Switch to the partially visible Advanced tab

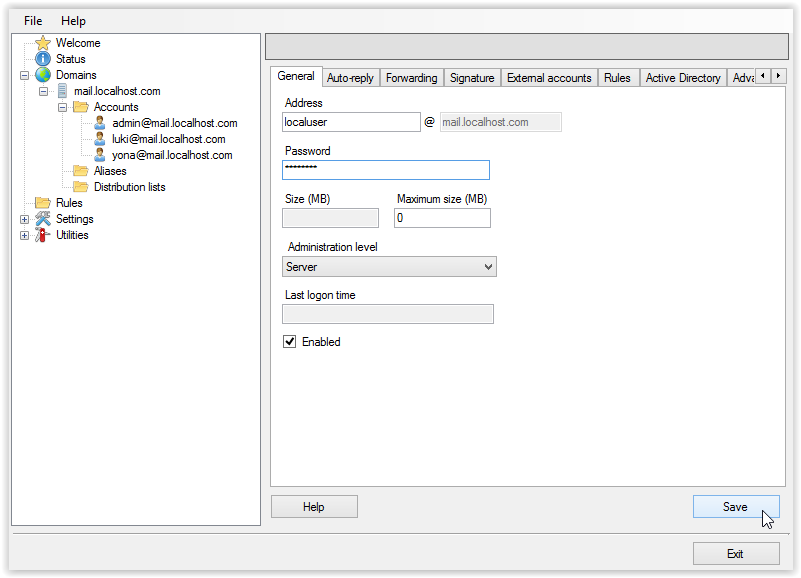click(742, 78)
